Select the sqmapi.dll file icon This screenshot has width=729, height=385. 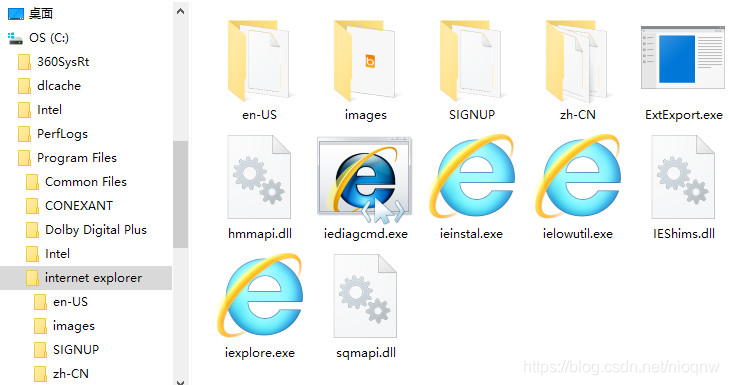(365, 296)
